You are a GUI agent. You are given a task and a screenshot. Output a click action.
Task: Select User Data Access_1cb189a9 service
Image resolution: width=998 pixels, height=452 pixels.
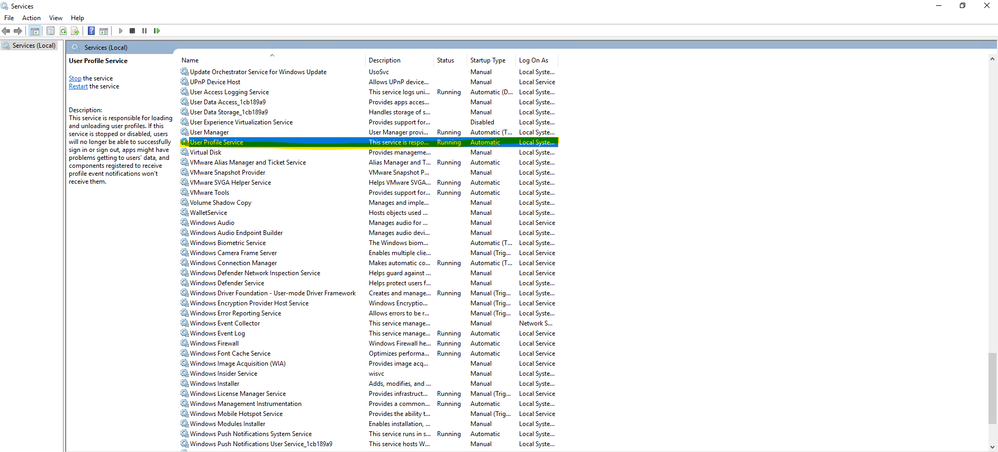369,102
